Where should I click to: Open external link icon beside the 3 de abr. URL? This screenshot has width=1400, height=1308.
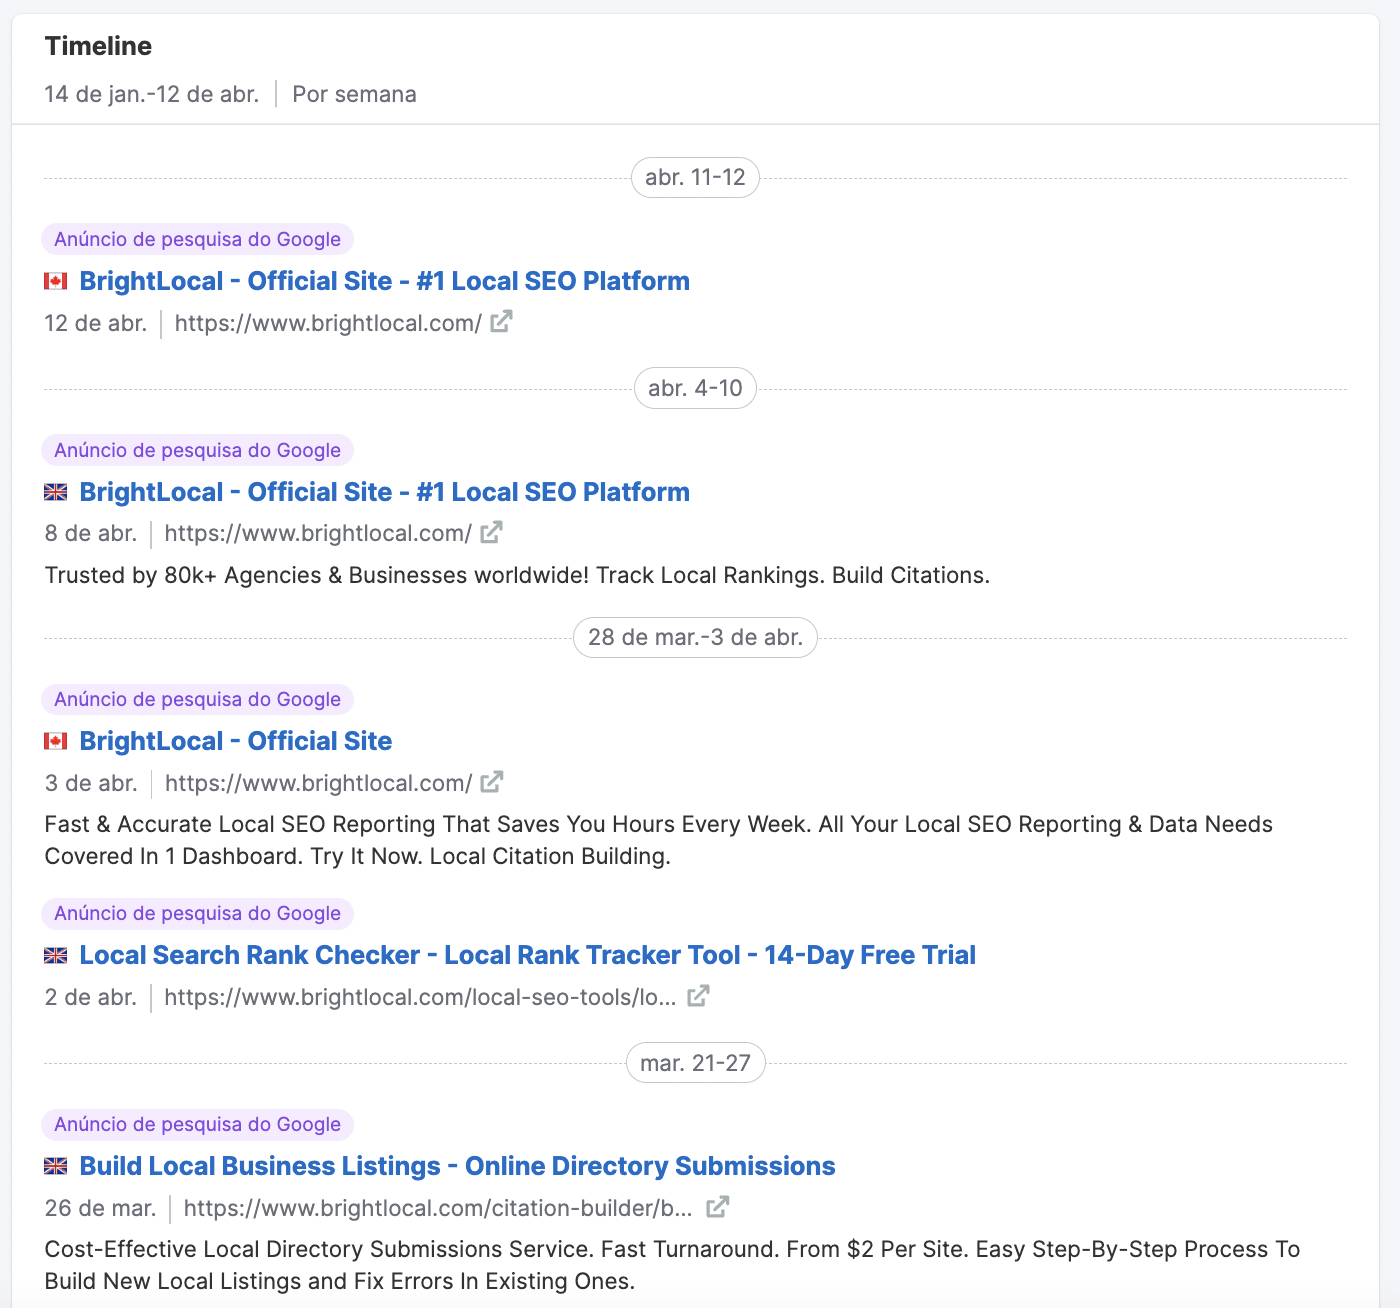491,782
